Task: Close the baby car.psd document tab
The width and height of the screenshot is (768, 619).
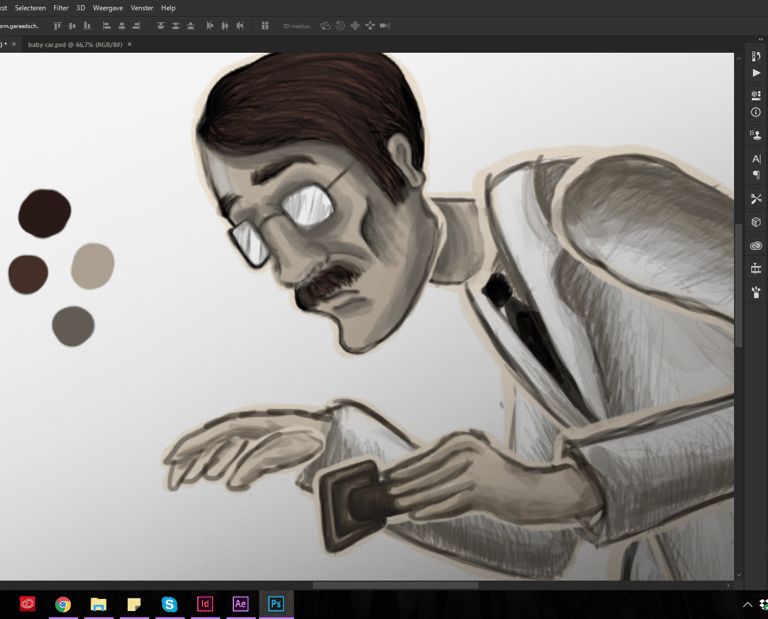Action: (x=129, y=44)
